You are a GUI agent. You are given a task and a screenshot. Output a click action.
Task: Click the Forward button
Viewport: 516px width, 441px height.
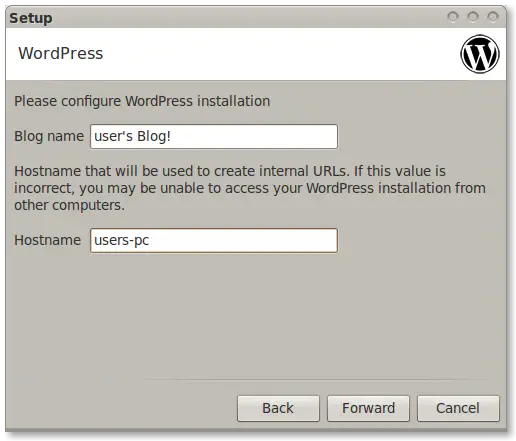click(x=368, y=408)
